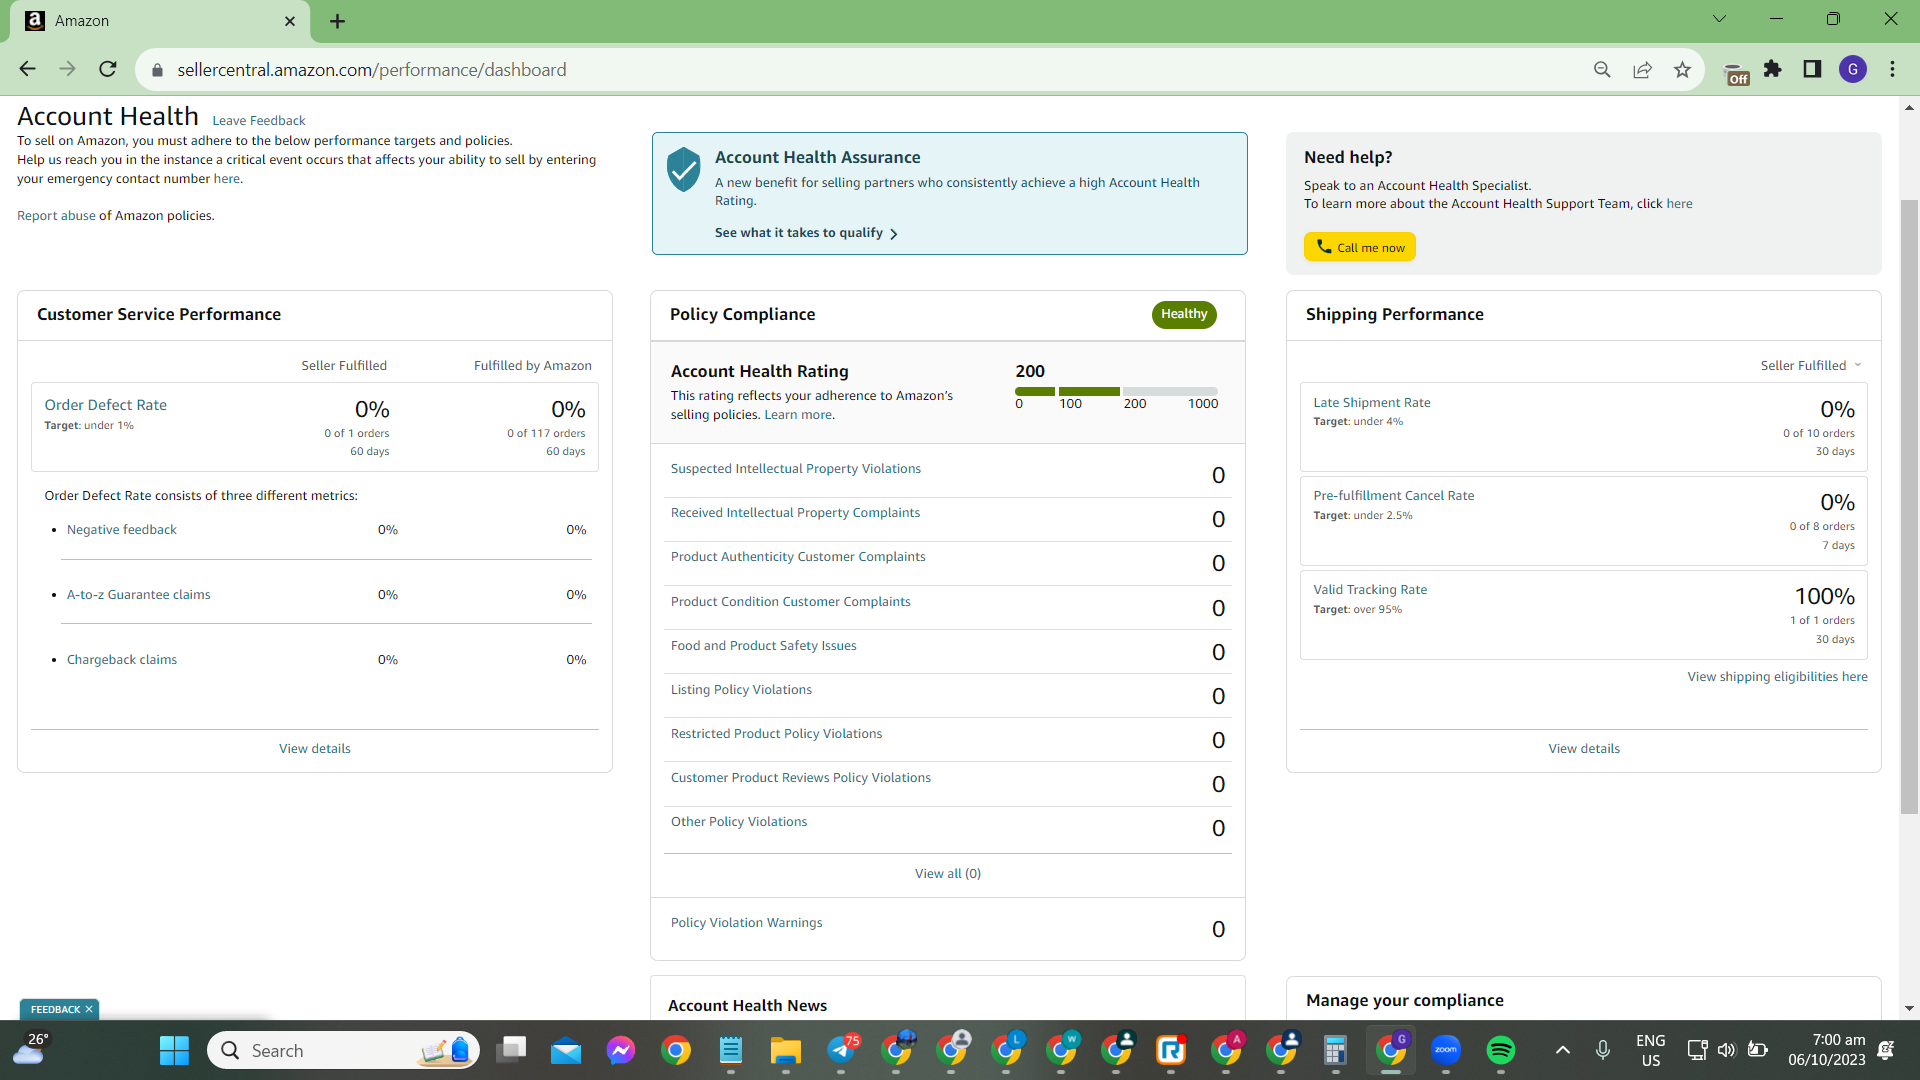Click Learn more in Account Health Rating
The height and width of the screenshot is (1080, 1920).
tap(798, 415)
